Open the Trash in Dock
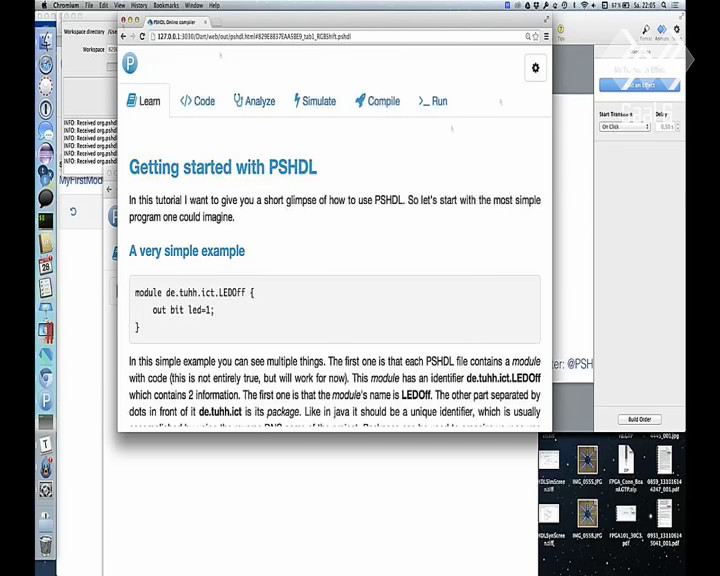 [45, 545]
